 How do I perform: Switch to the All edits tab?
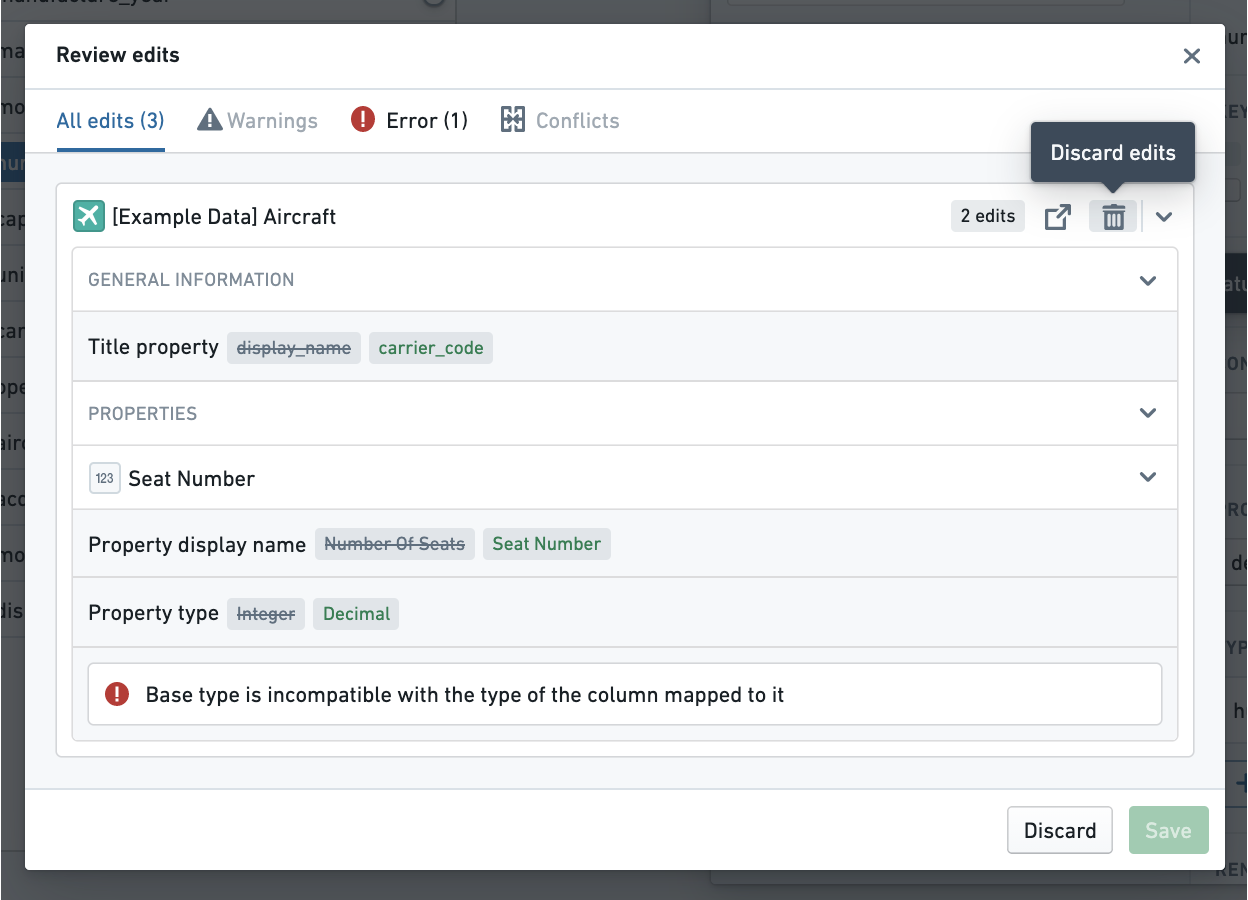(x=110, y=121)
